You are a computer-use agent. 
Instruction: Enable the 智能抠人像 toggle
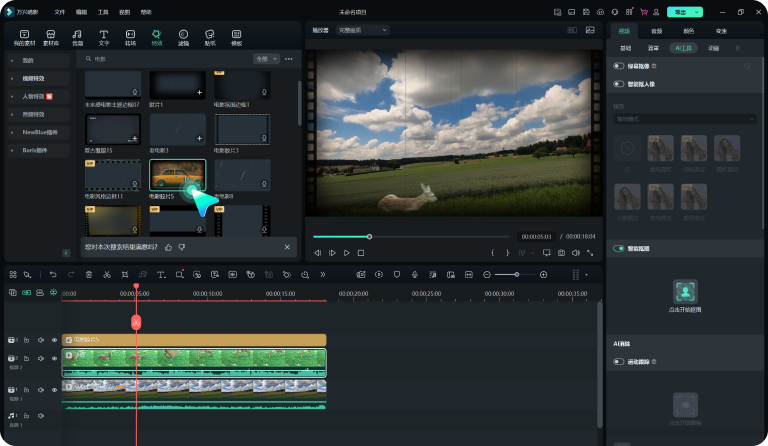pyautogui.click(x=619, y=84)
